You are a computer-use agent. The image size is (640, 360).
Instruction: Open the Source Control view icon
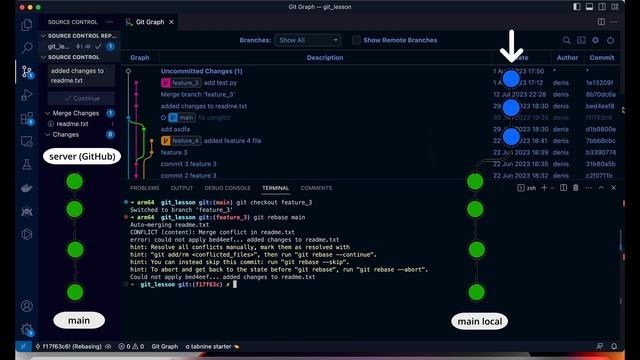point(27,72)
